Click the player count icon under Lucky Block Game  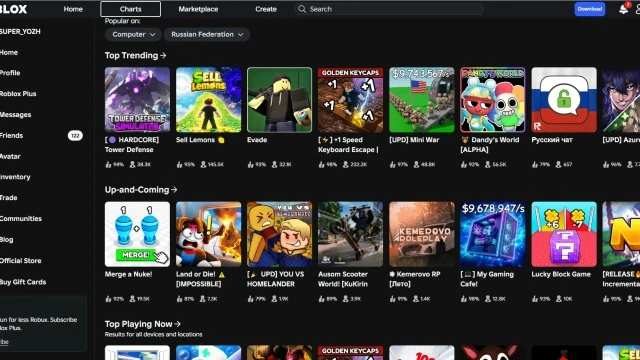coord(559,299)
